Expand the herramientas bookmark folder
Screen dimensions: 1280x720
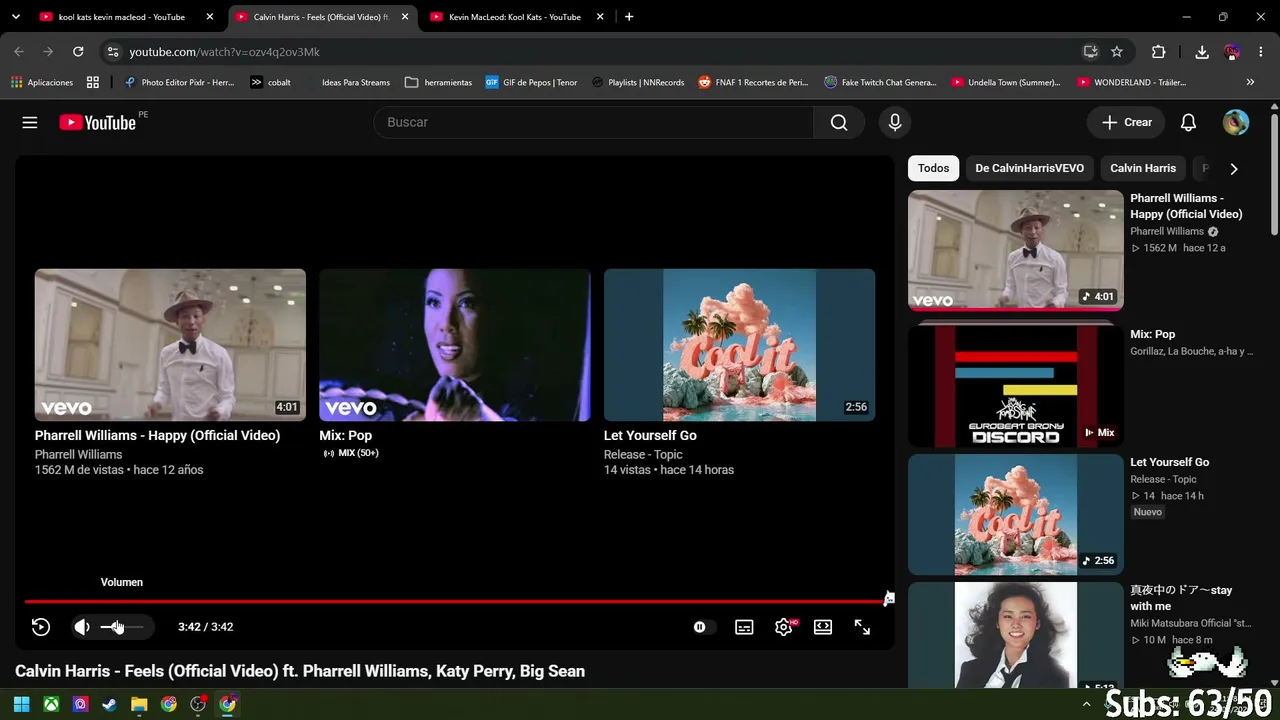pos(438,82)
